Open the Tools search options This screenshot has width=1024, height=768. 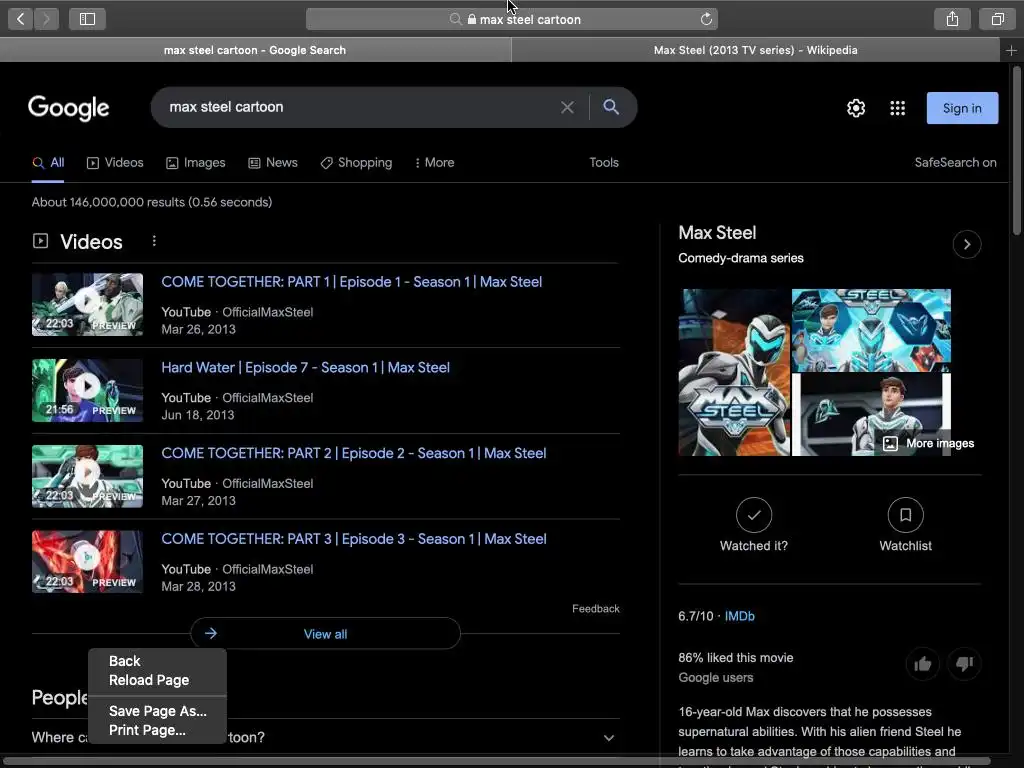click(603, 163)
